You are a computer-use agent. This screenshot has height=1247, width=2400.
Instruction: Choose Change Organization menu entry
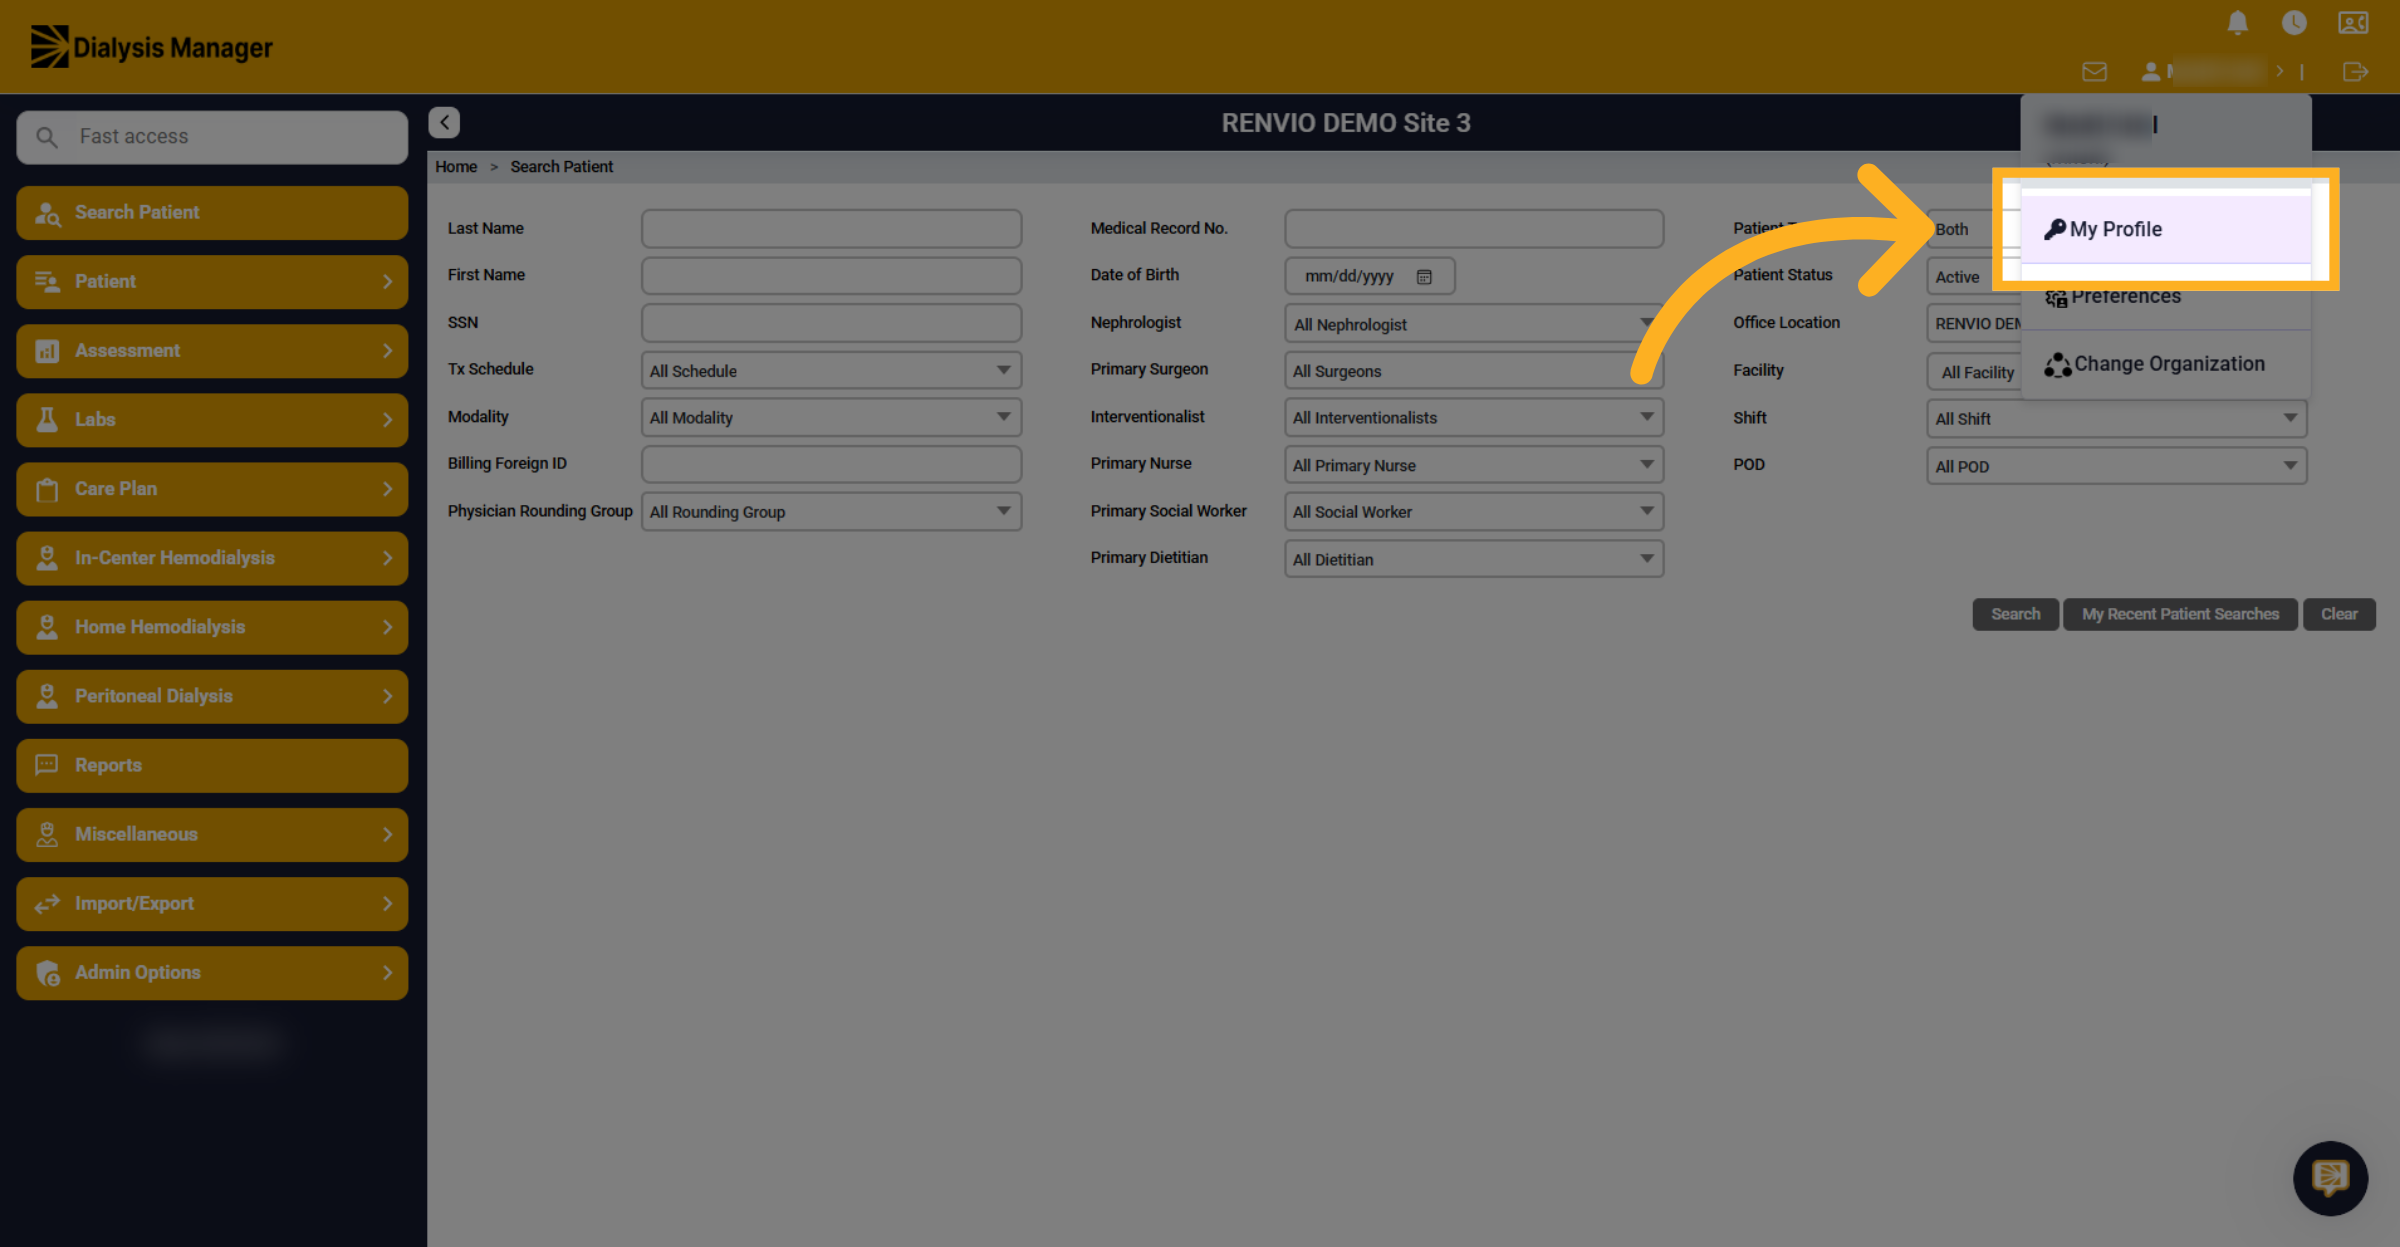(x=2165, y=364)
